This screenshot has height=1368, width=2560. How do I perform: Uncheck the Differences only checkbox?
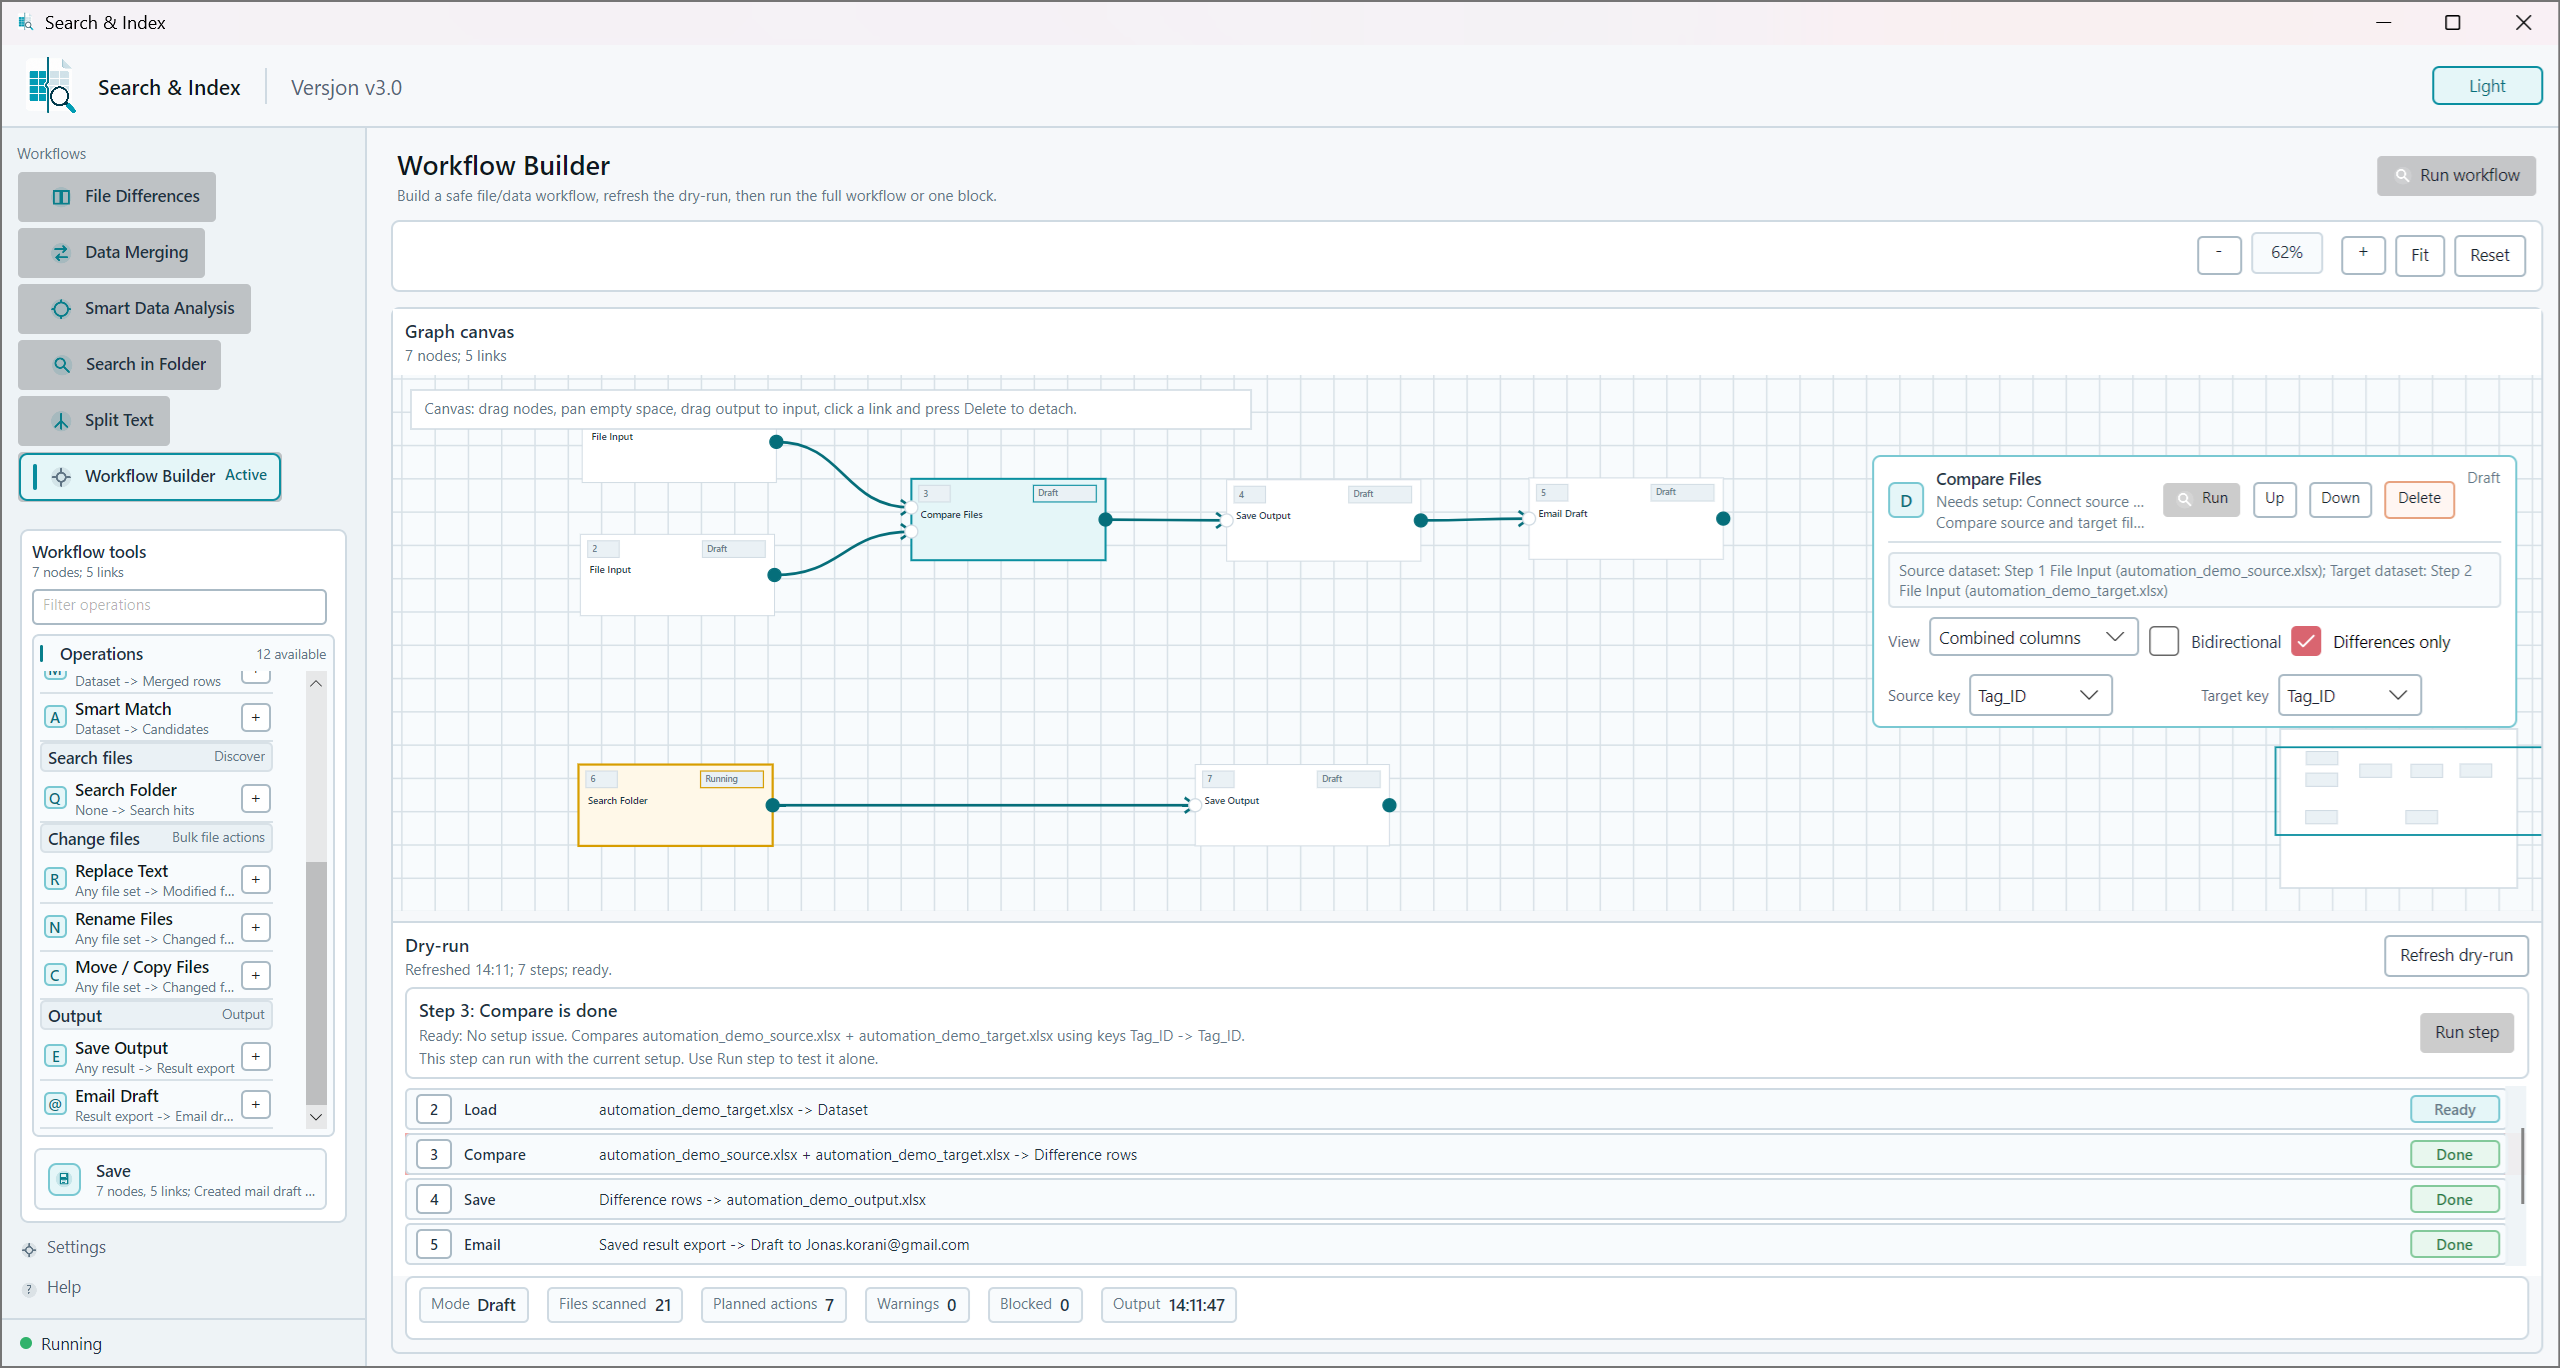(2306, 641)
